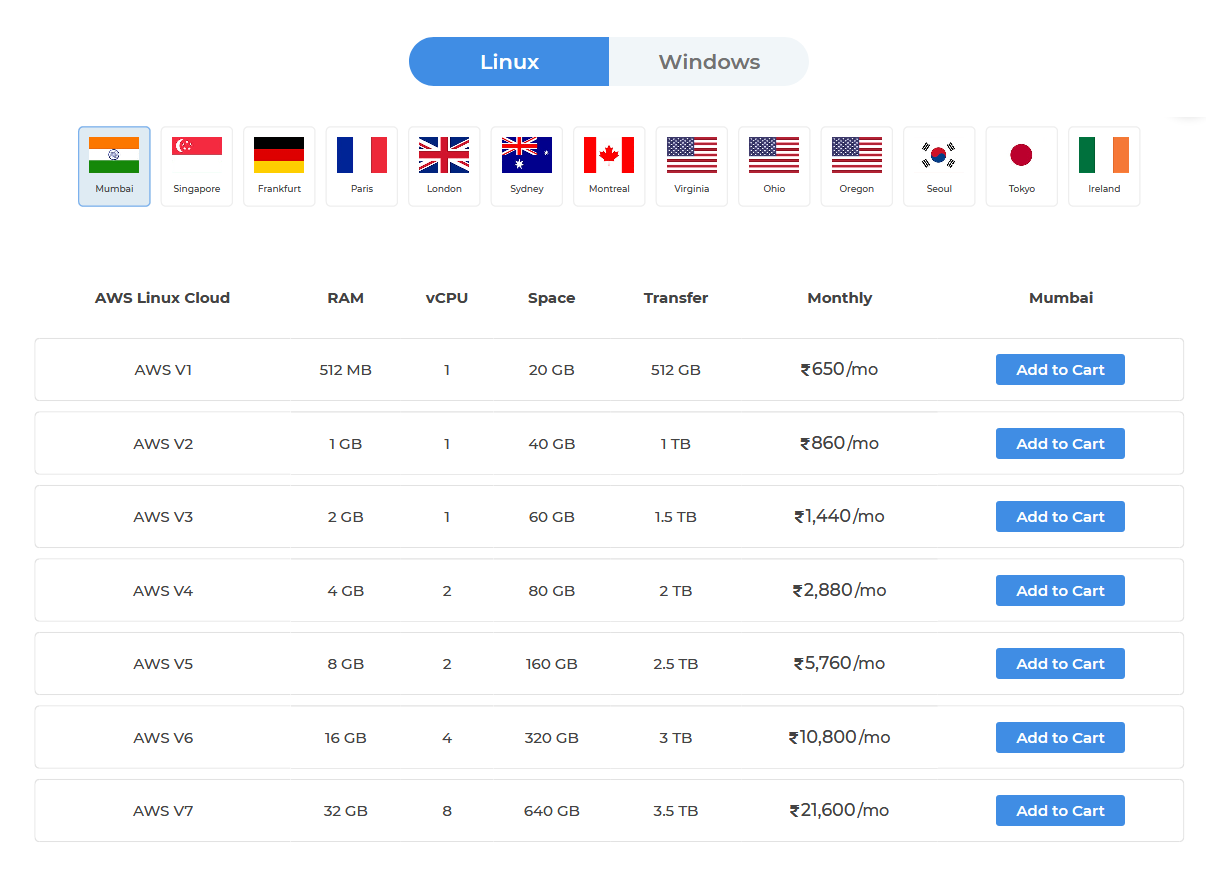Viewport: 1206px width, 873px height.
Task: Click the AWS V2 plan name
Action: [163, 444]
